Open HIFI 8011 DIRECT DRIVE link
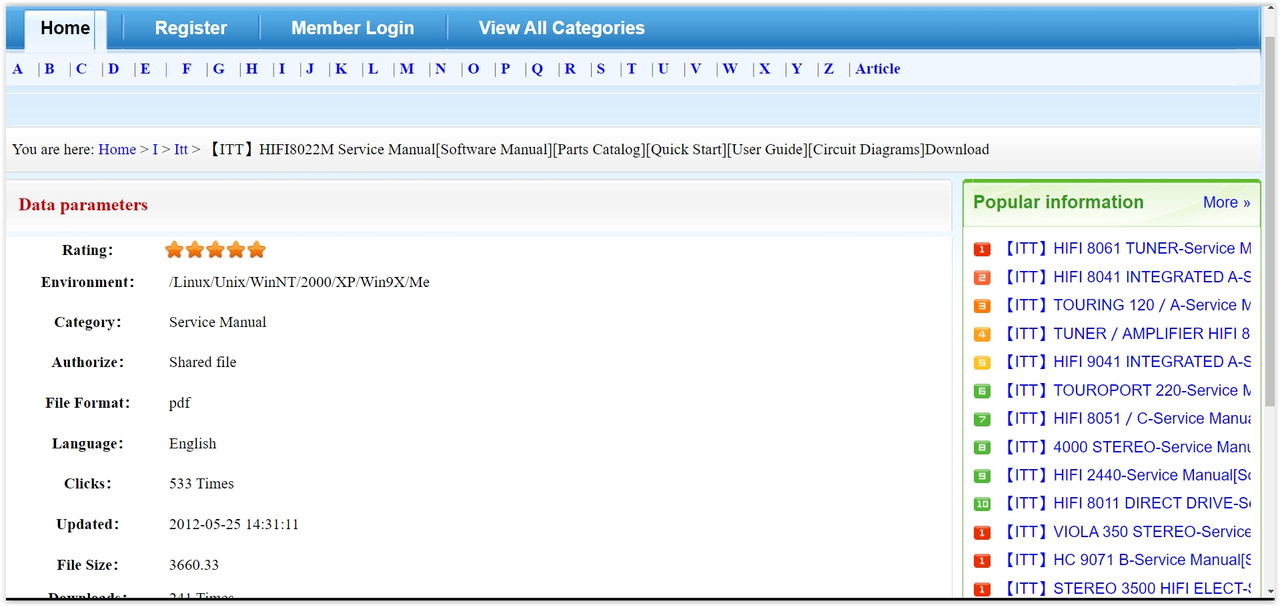1280x606 pixels. click(x=1126, y=503)
